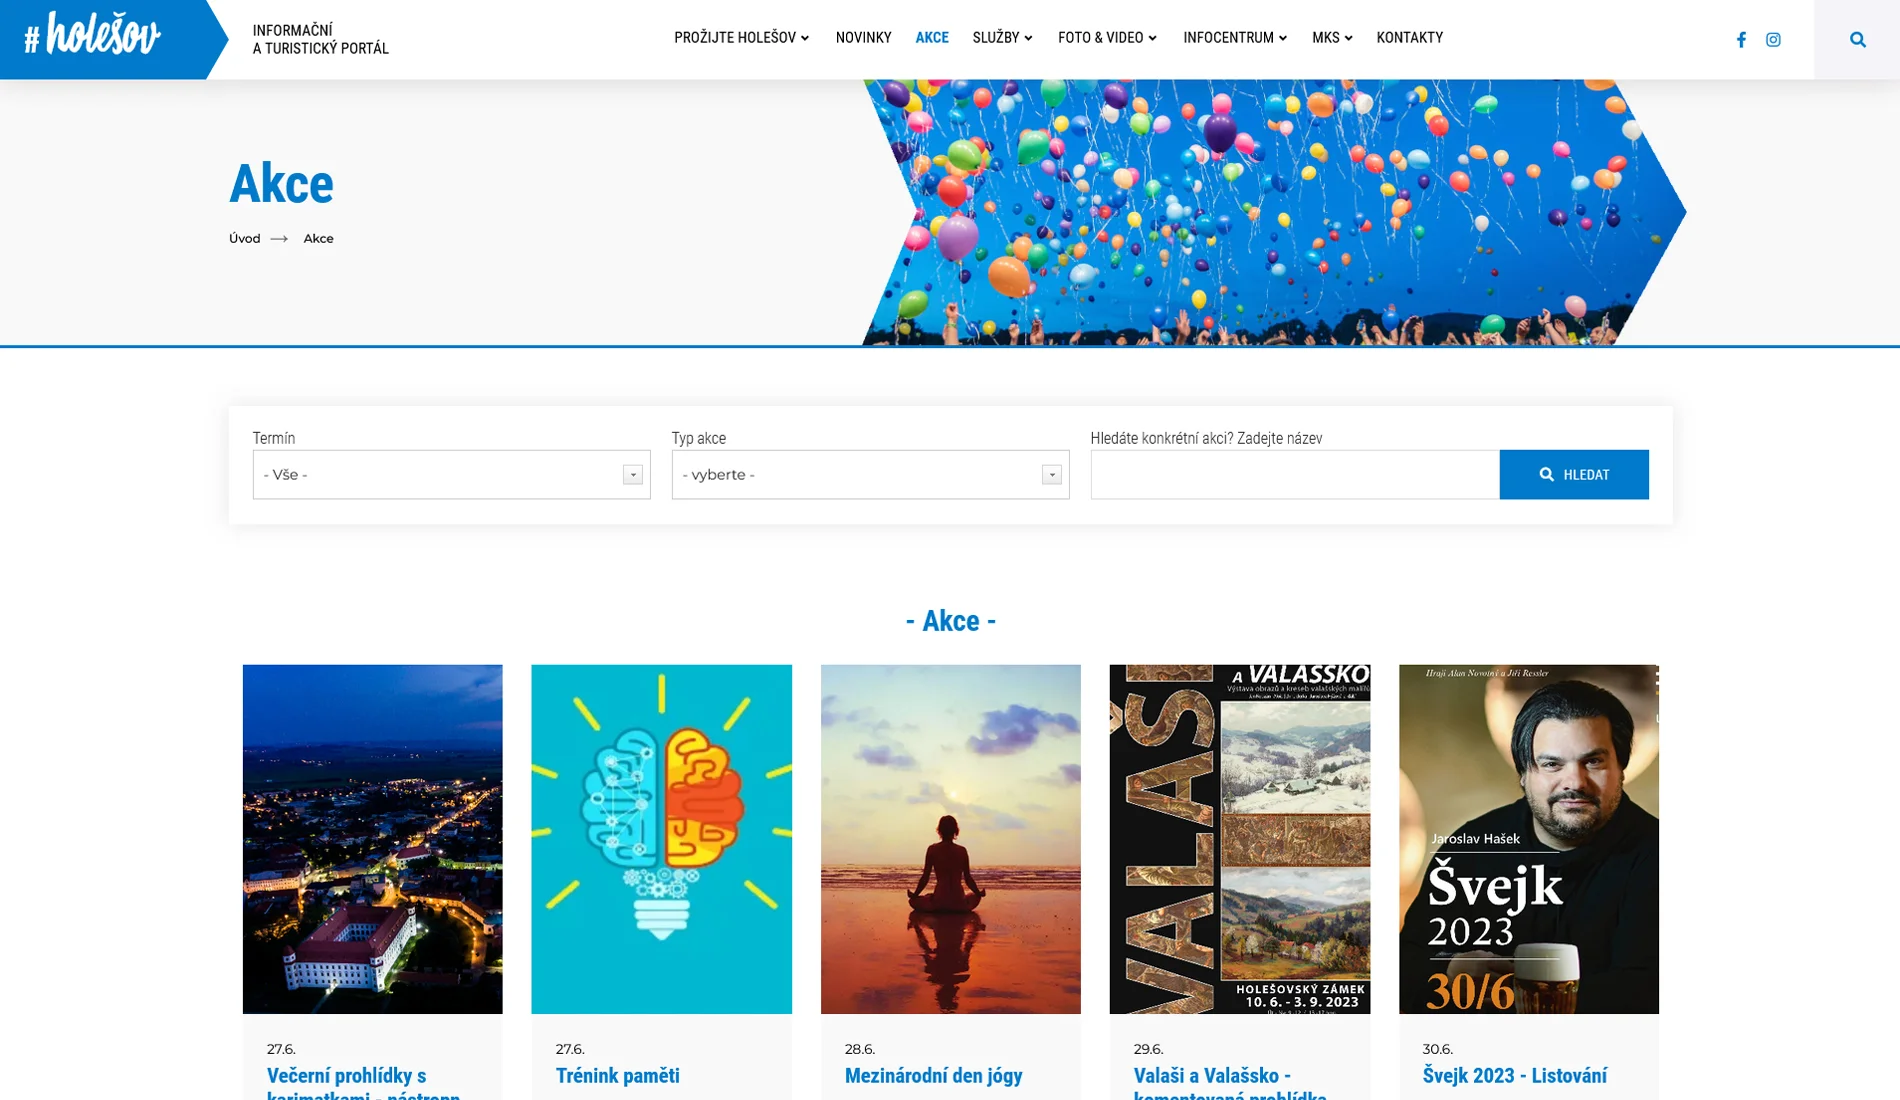Focus the event name search field
Viewport: 1900px width, 1100px height.
1295,474
